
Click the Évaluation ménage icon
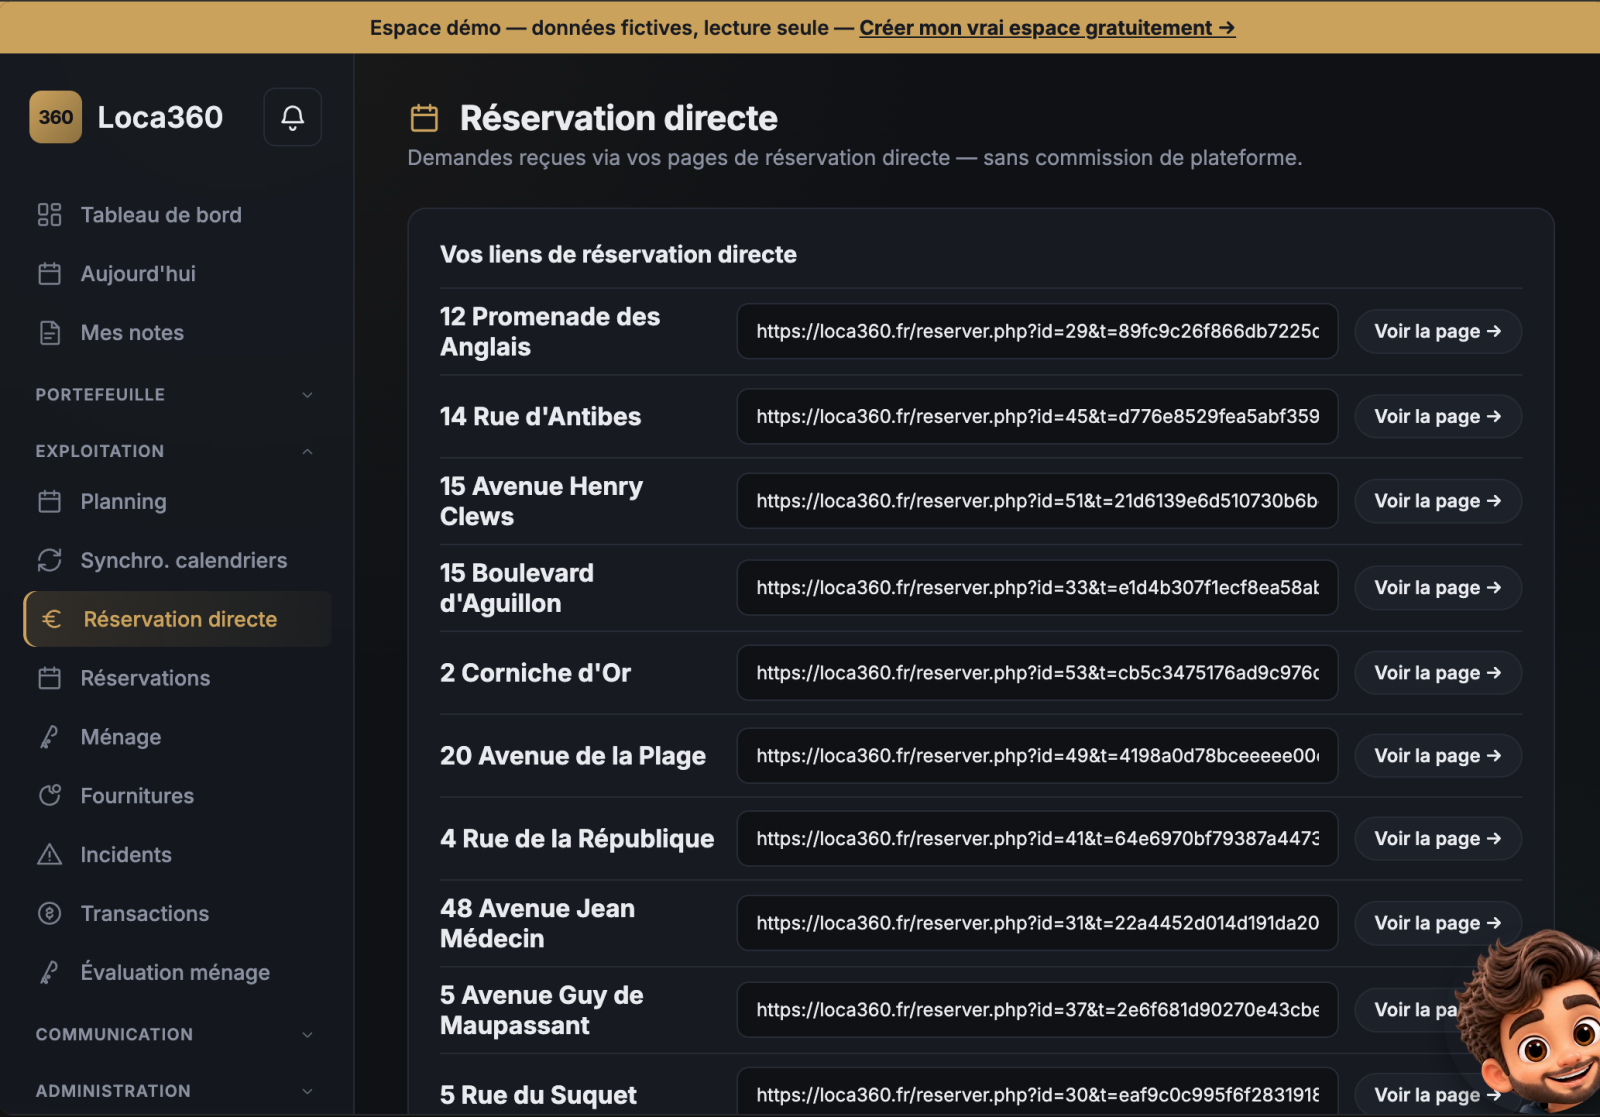(x=49, y=973)
